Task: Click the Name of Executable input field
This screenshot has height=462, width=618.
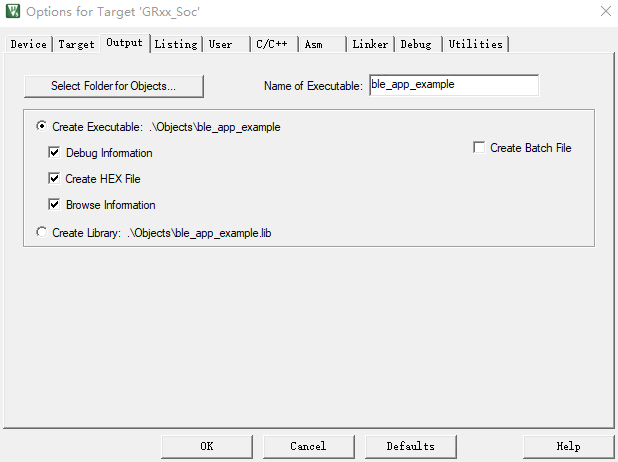Action: [454, 85]
